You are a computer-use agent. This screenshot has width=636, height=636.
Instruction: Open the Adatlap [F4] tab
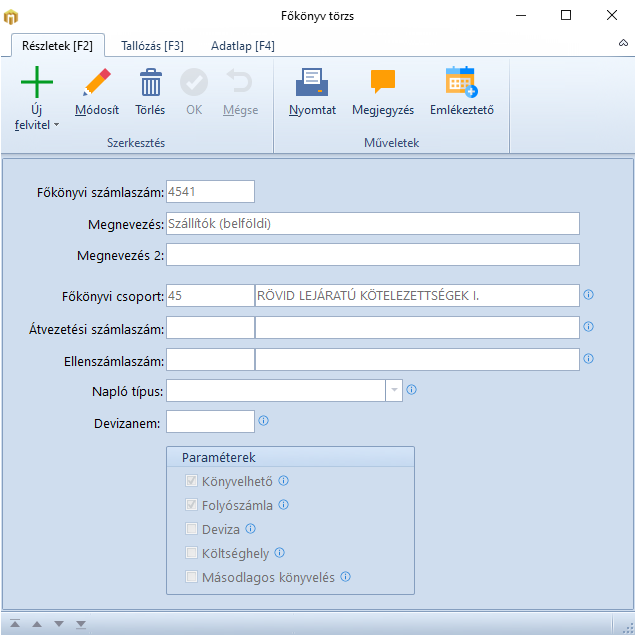click(x=242, y=46)
